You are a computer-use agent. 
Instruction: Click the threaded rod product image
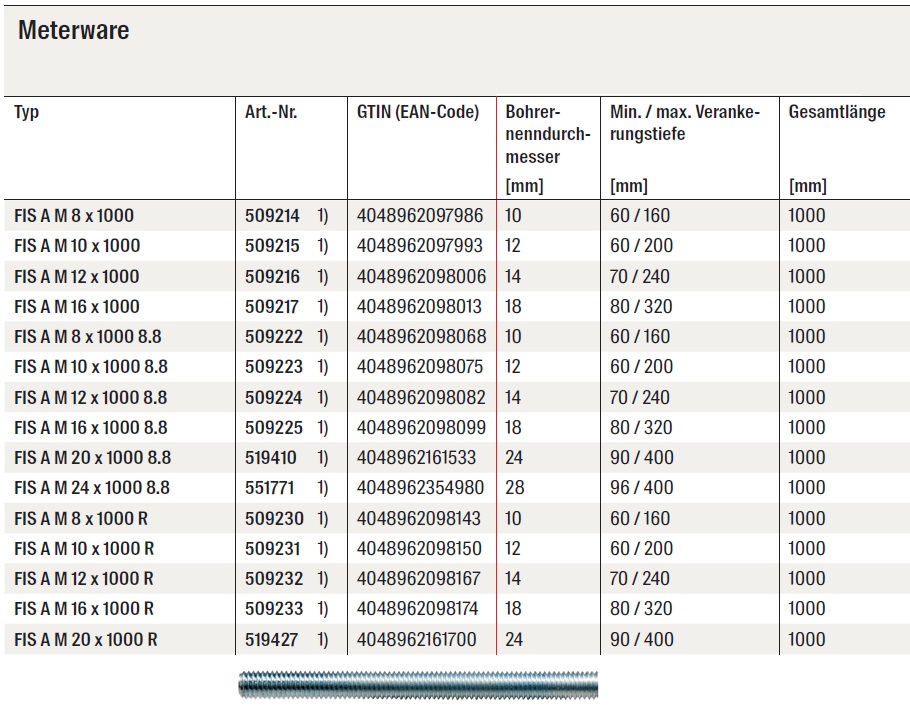click(x=418, y=684)
